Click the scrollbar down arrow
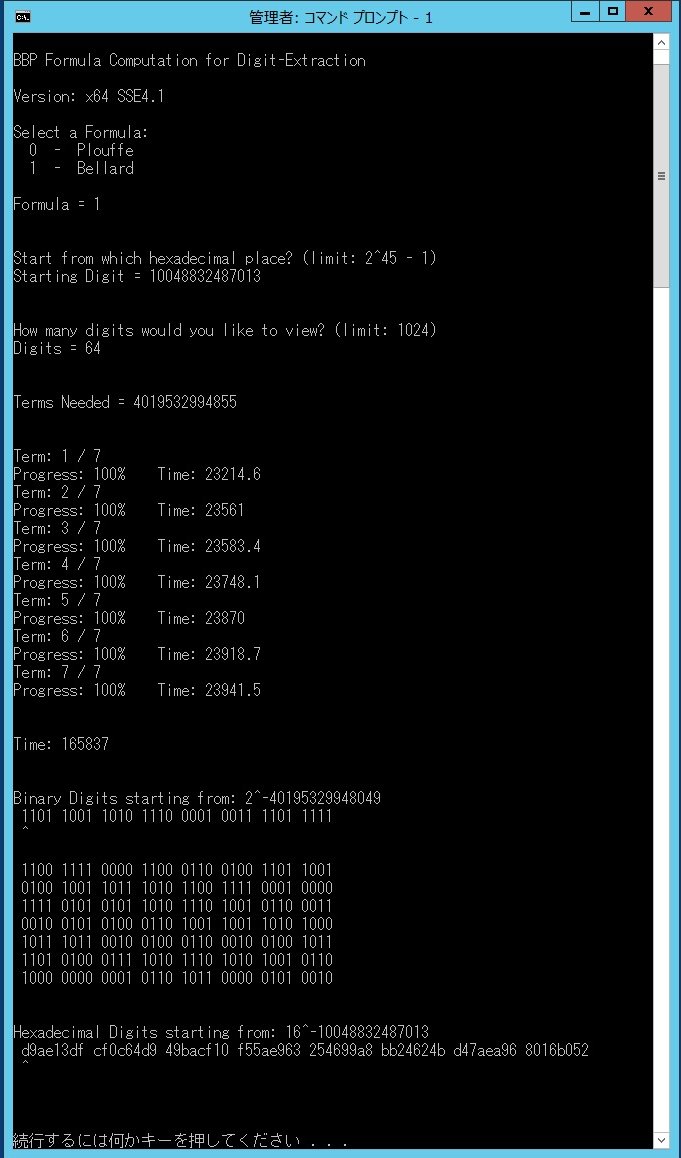Screen dimensions: 681x1158 661,1140
